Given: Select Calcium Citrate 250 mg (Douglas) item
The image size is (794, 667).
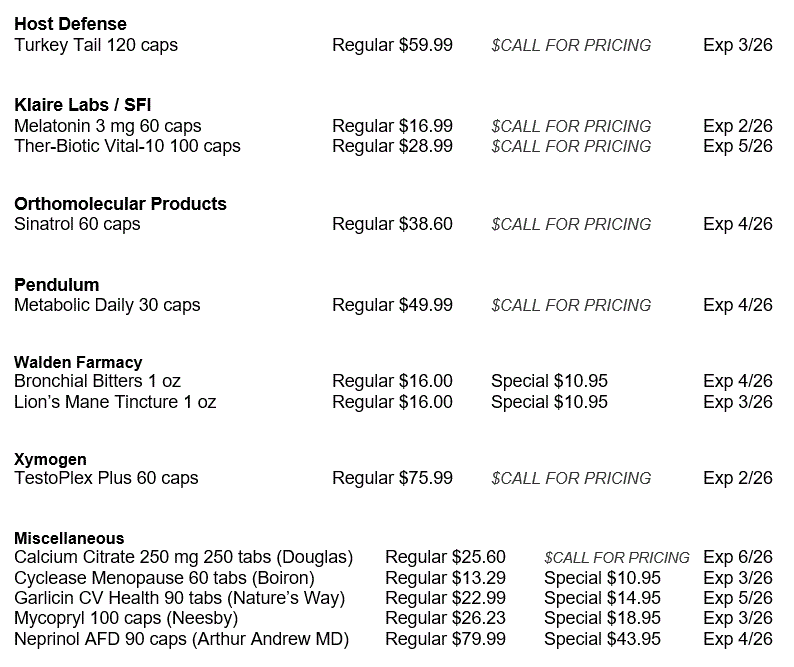Looking at the screenshot, I should (x=183, y=557).
